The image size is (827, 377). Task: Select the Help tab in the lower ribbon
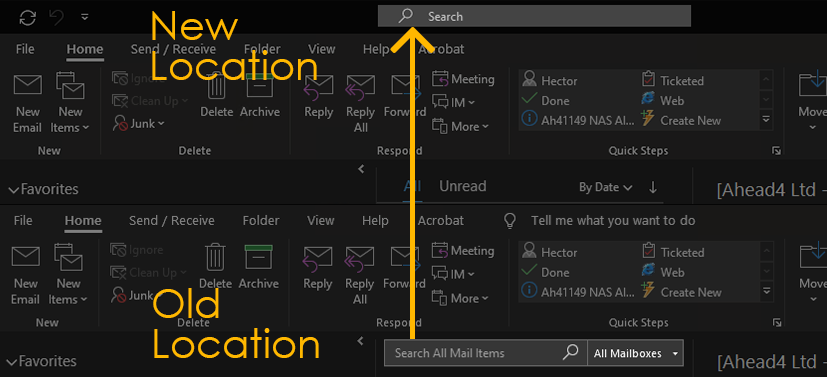tap(375, 220)
